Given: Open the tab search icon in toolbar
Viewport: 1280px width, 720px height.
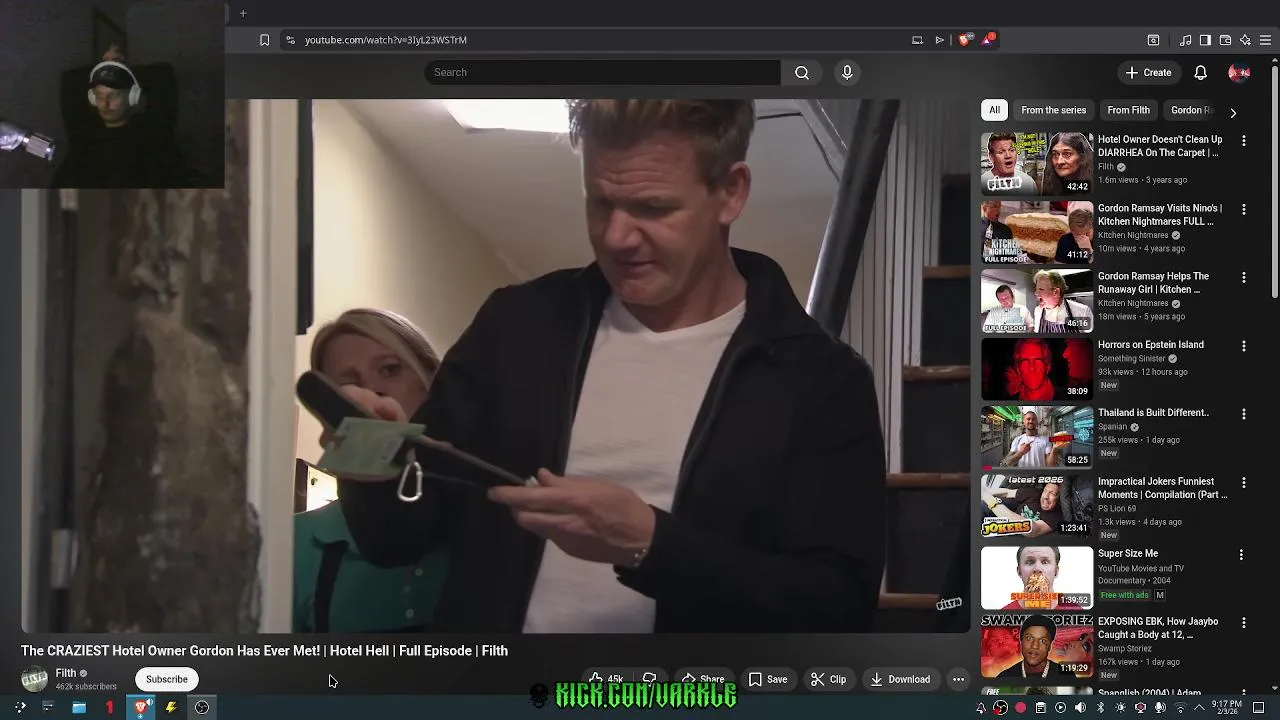Looking at the screenshot, I should click(x=1153, y=40).
